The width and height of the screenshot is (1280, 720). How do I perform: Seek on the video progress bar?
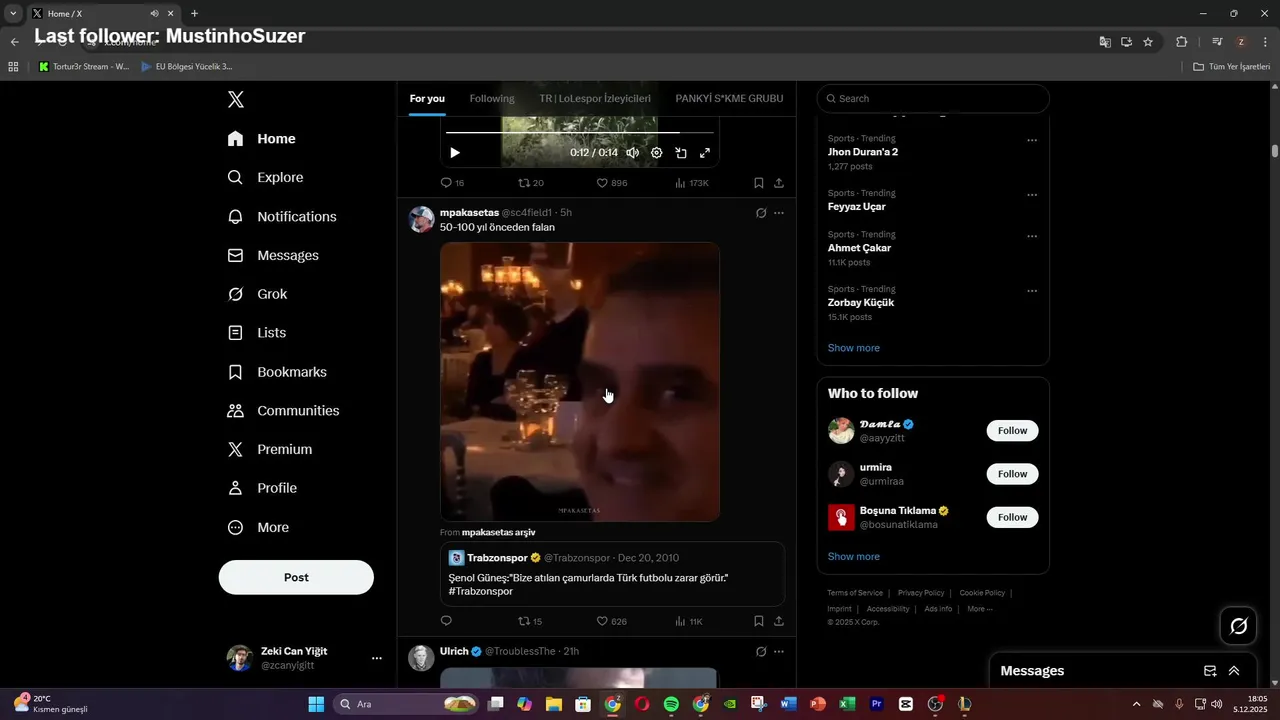coord(580,132)
